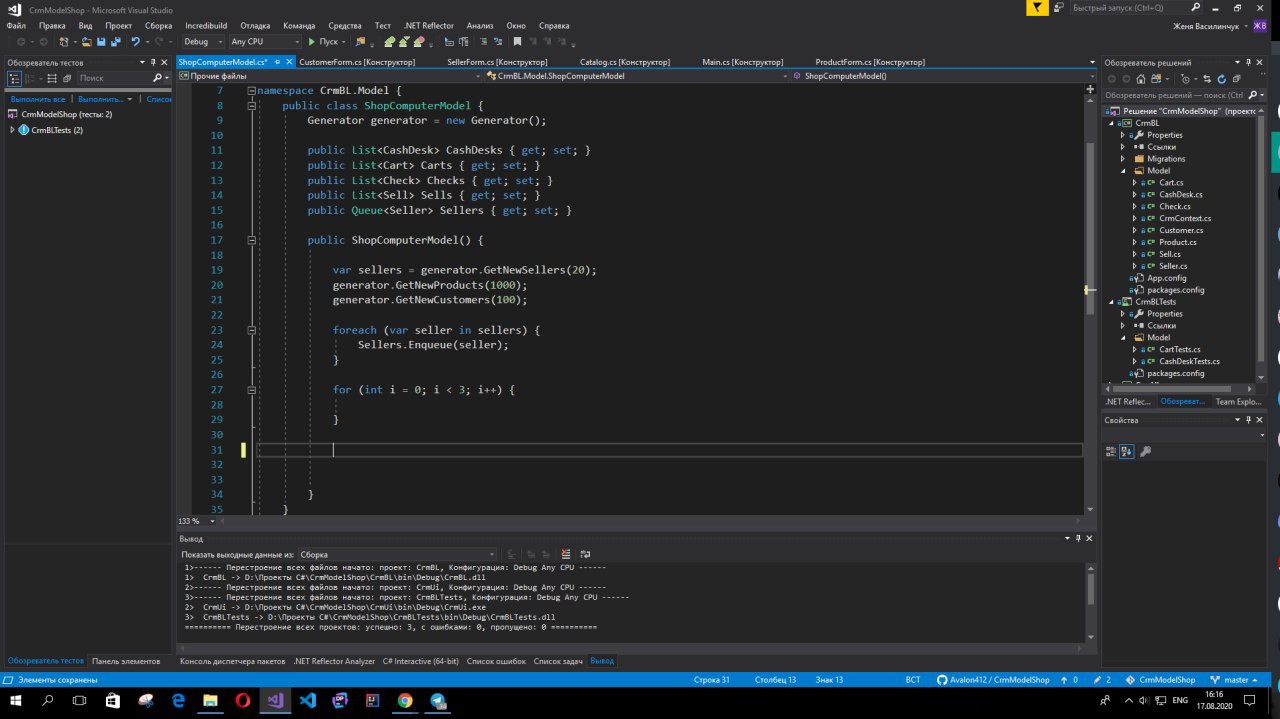The width and height of the screenshot is (1280, 719).
Task: Clear all output with the red-X icon
Action: coord(566,554)
